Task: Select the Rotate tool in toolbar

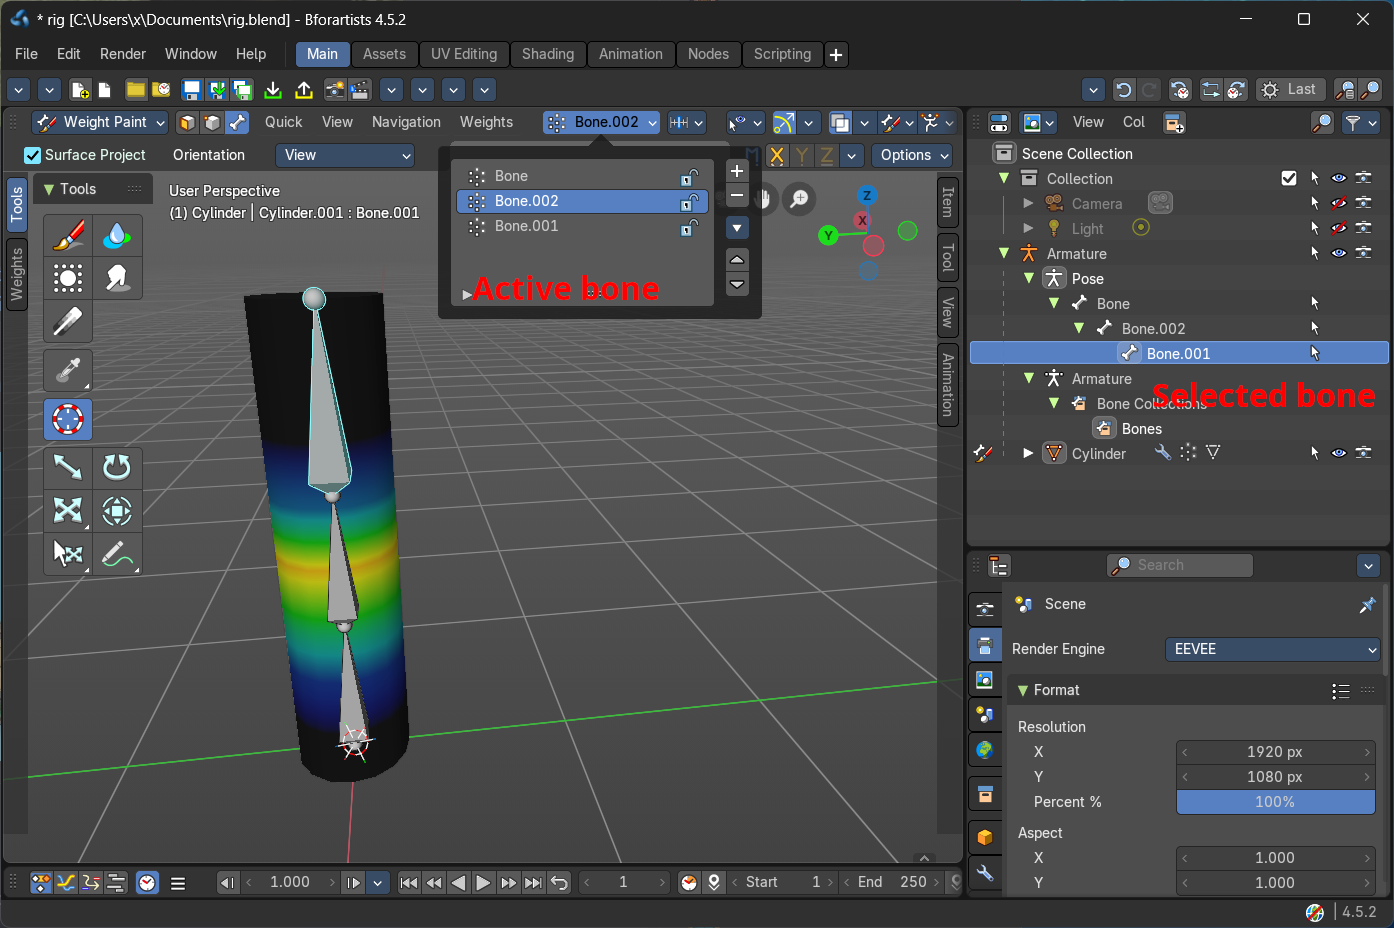Action: 117,468
